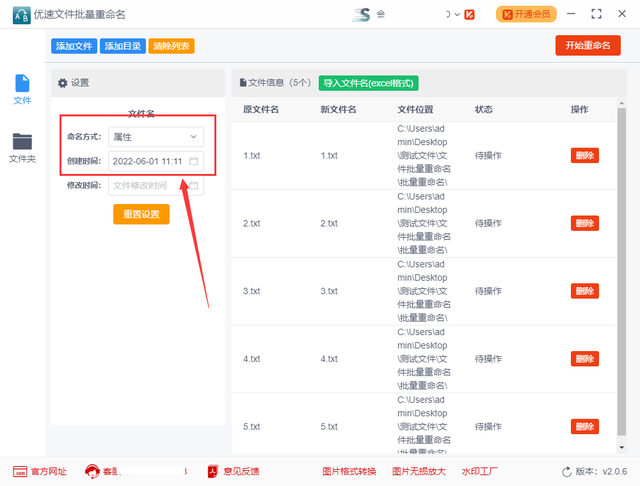Contact customer service headset icon
The width and height of the screenshot is (640, 486).
[x=92, y=471]
